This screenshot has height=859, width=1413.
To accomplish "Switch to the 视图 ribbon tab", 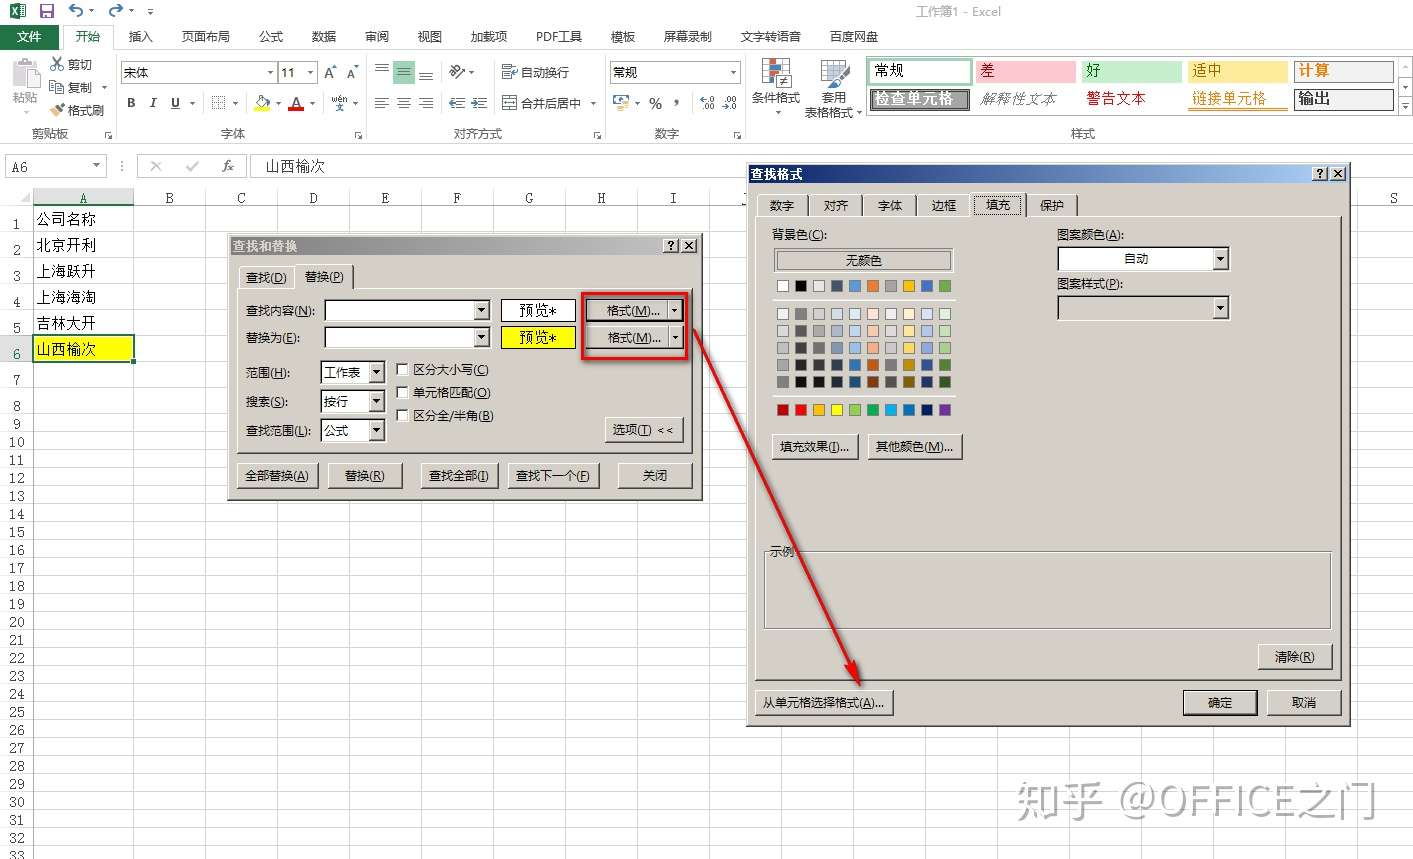I will tap(430, 37).
